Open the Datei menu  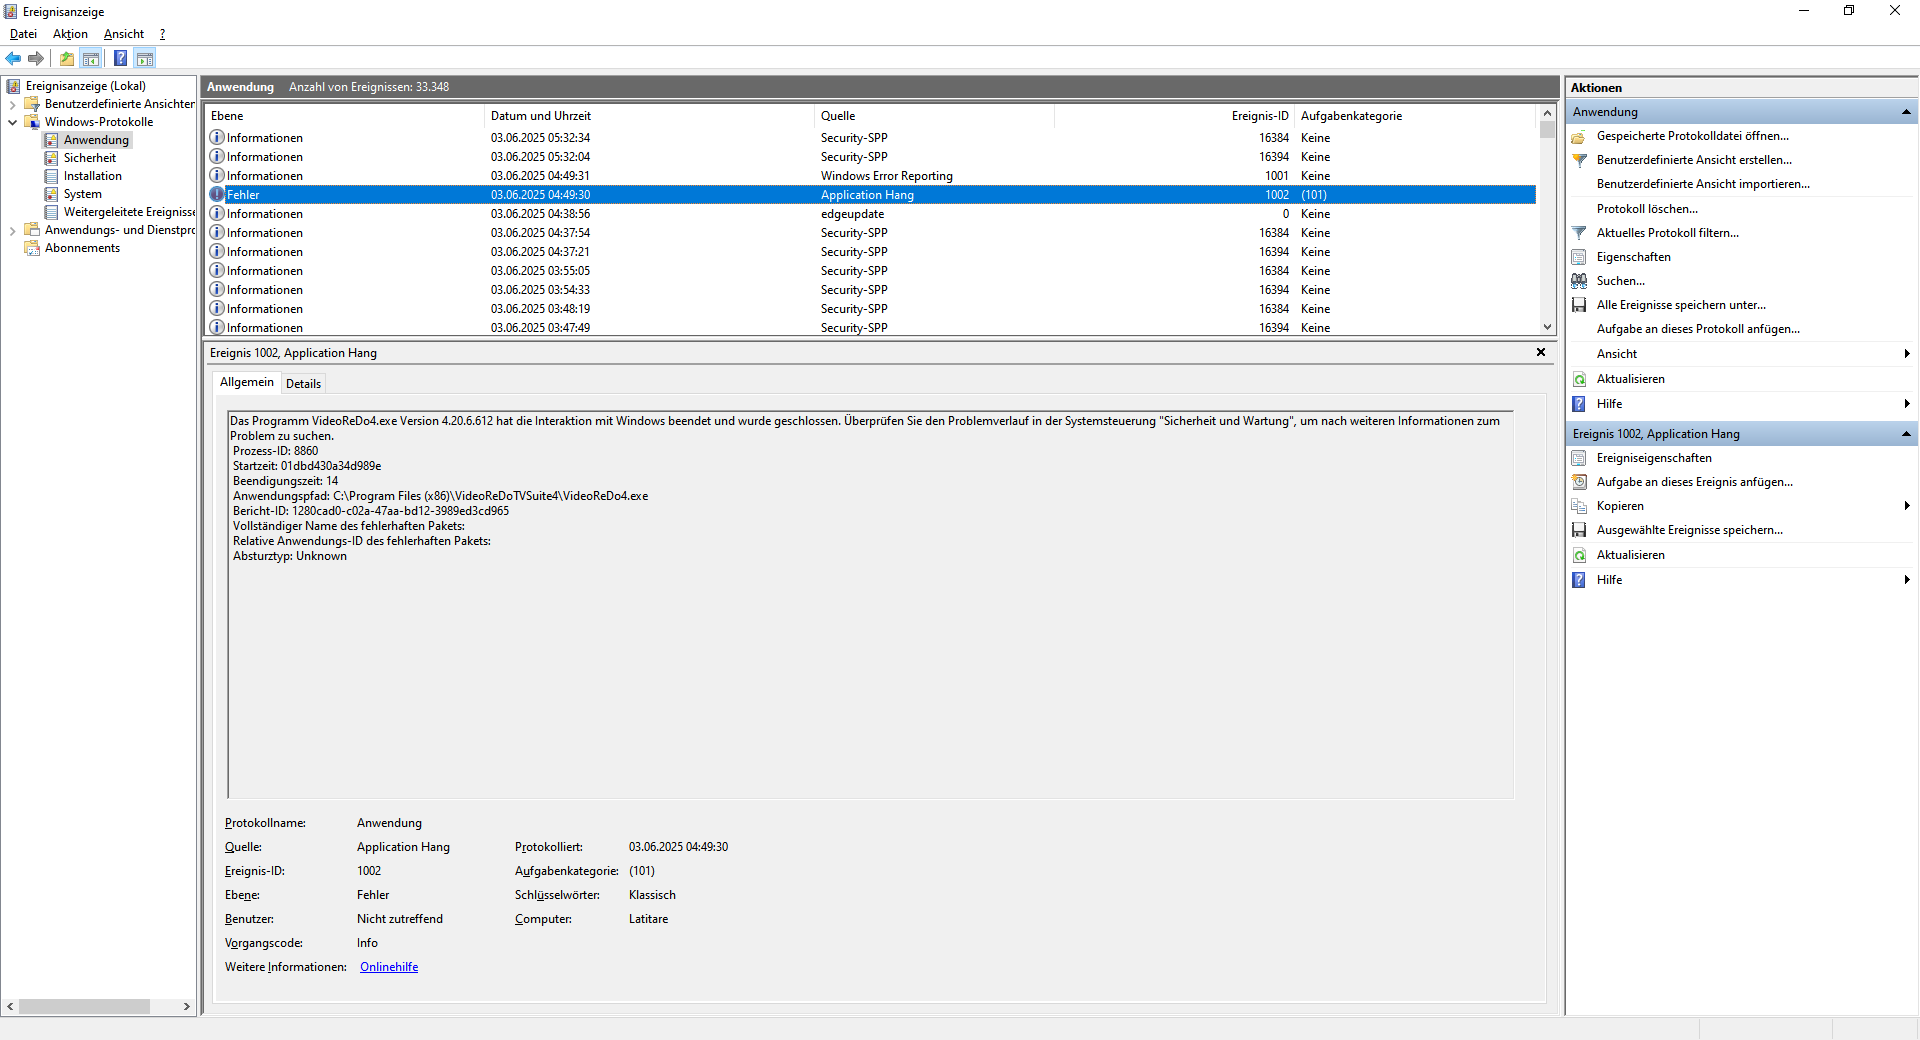click(23, 34)
